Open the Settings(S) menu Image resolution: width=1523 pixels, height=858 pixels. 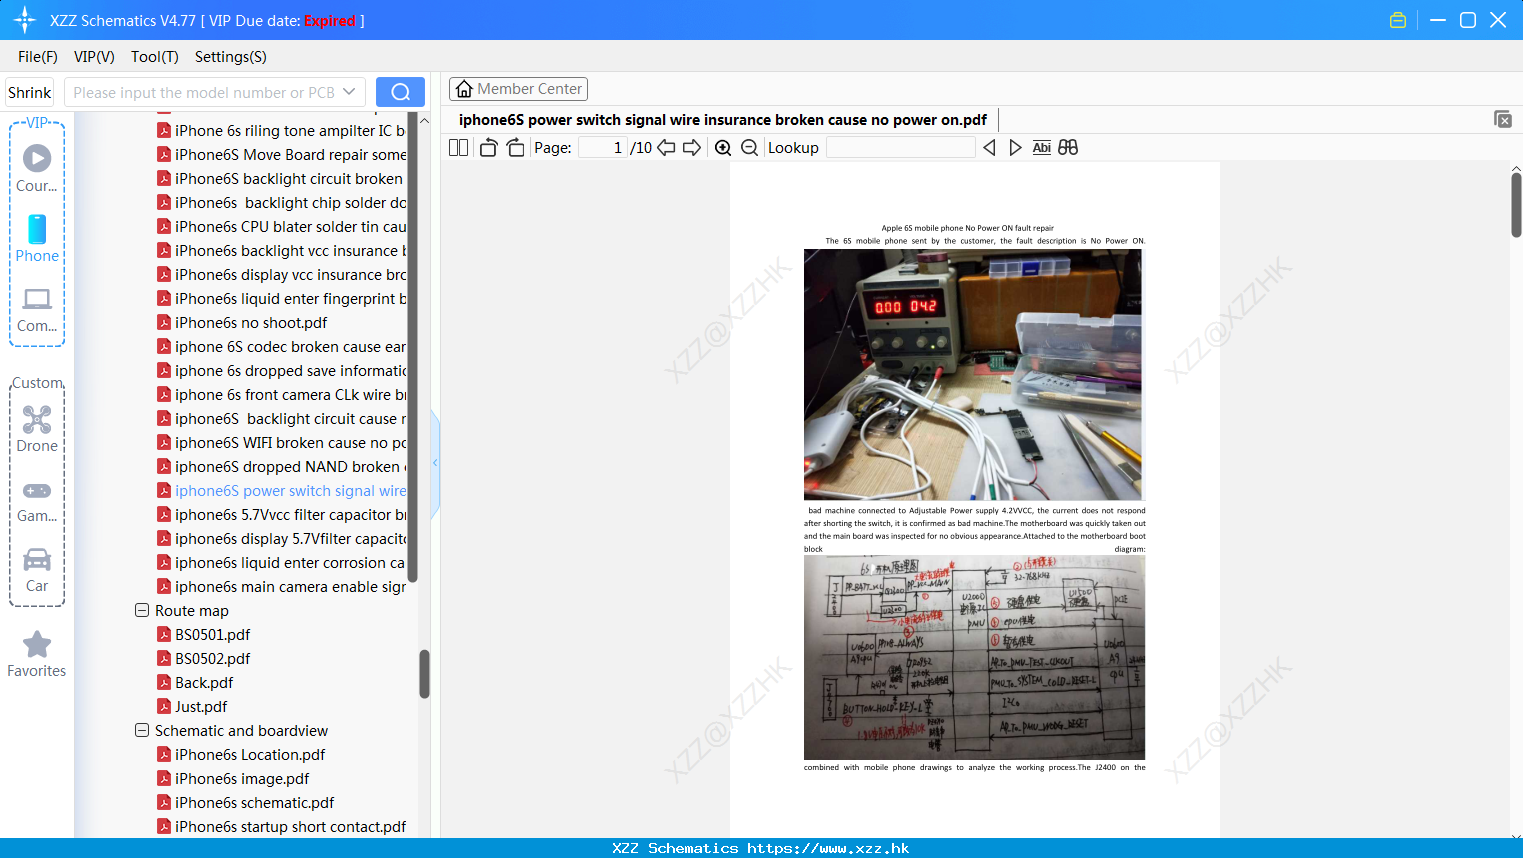pos(231,56)
